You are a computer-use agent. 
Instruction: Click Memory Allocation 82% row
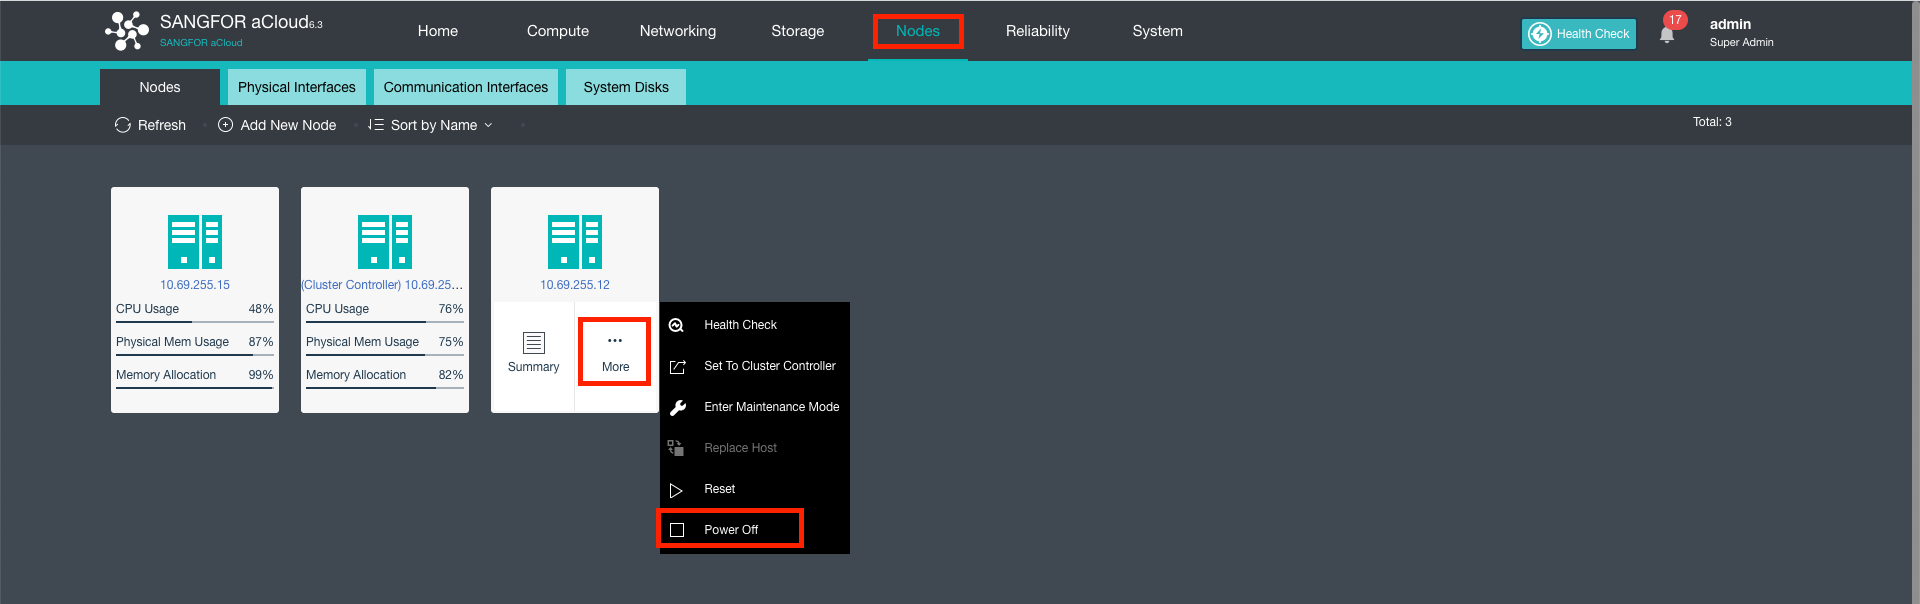[x=385, y=376]
